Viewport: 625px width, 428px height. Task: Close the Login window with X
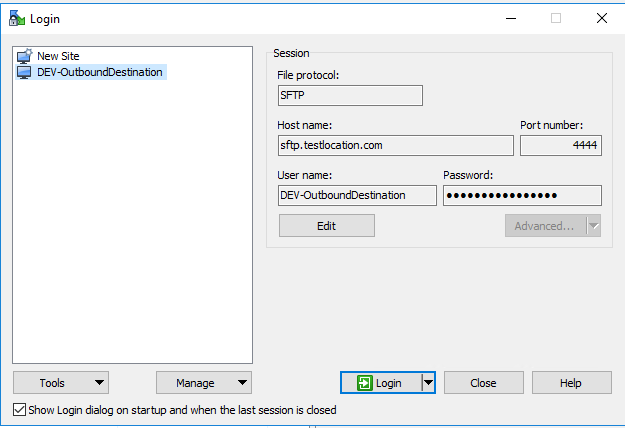(x=601, y=18)
